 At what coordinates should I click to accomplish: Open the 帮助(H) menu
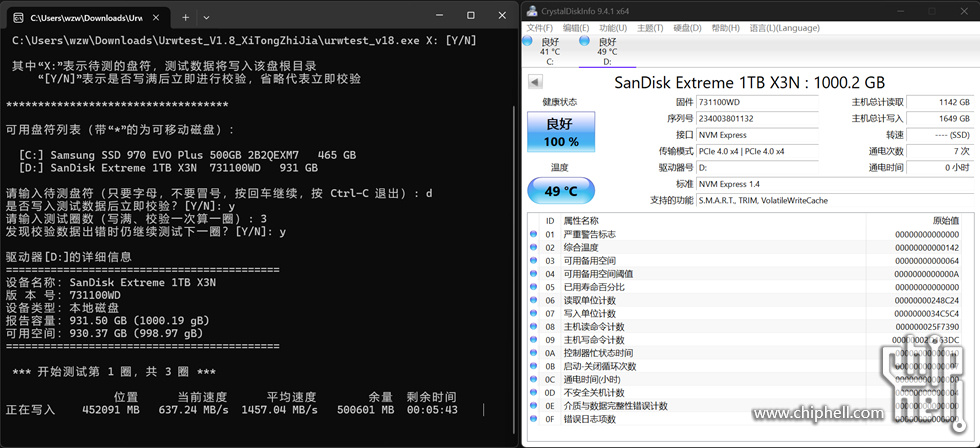726,28
